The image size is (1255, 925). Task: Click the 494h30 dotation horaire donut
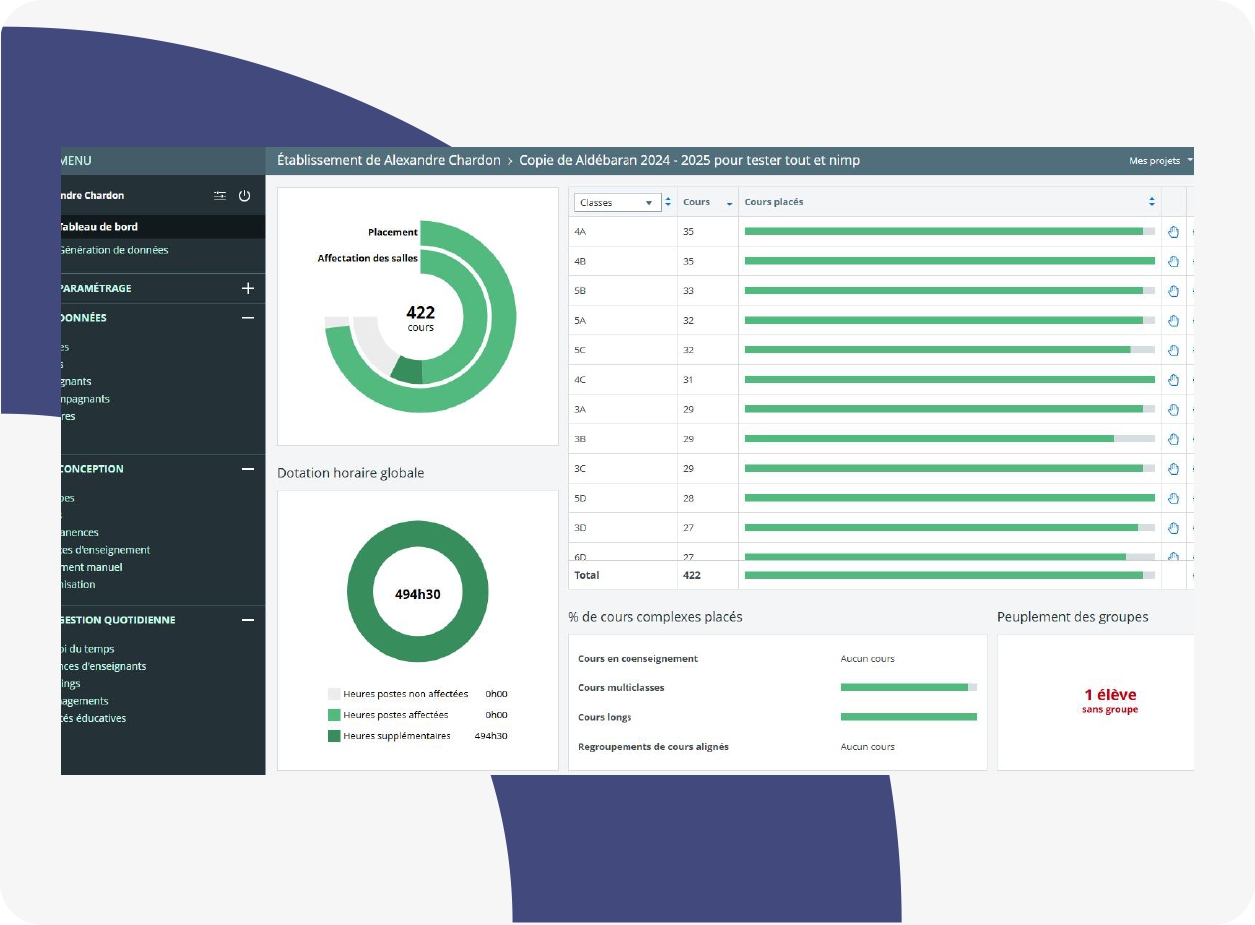418,593
